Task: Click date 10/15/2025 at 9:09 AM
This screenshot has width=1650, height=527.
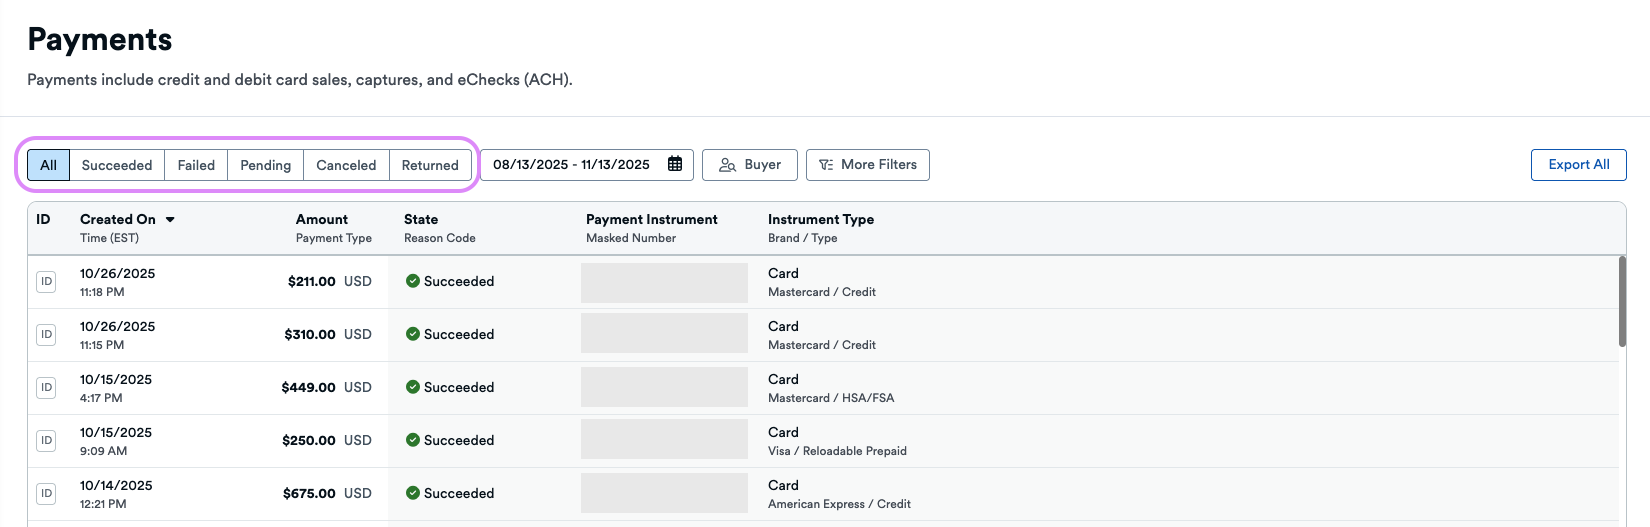Action: pyautogui.click(x=116, y=441)
